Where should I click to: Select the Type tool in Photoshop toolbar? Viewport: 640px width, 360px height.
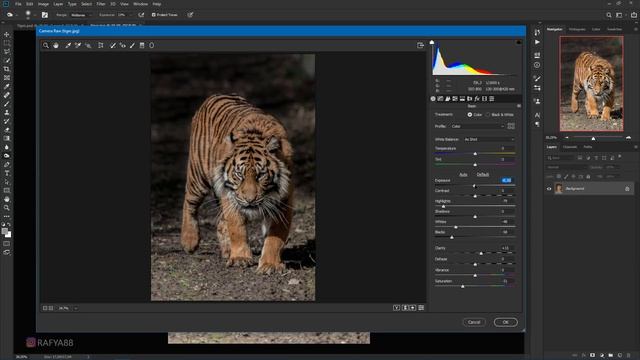7,173
